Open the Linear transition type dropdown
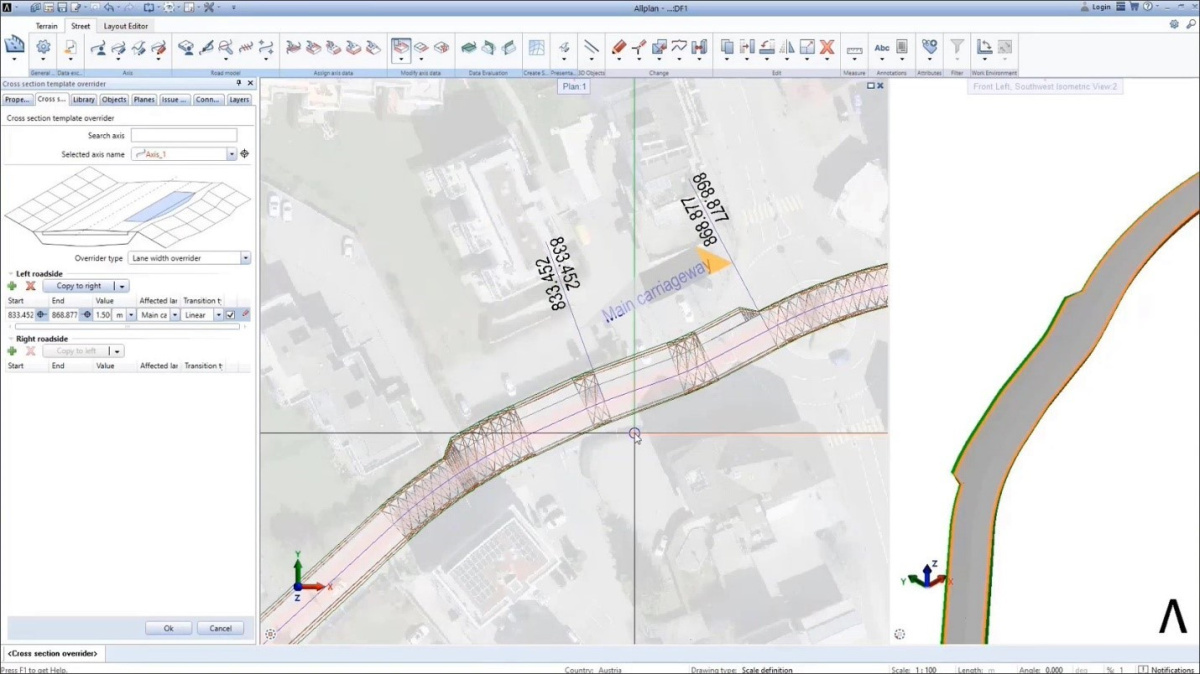The height and width of the screenshot is (674, 1200). (x=218, y=315)
